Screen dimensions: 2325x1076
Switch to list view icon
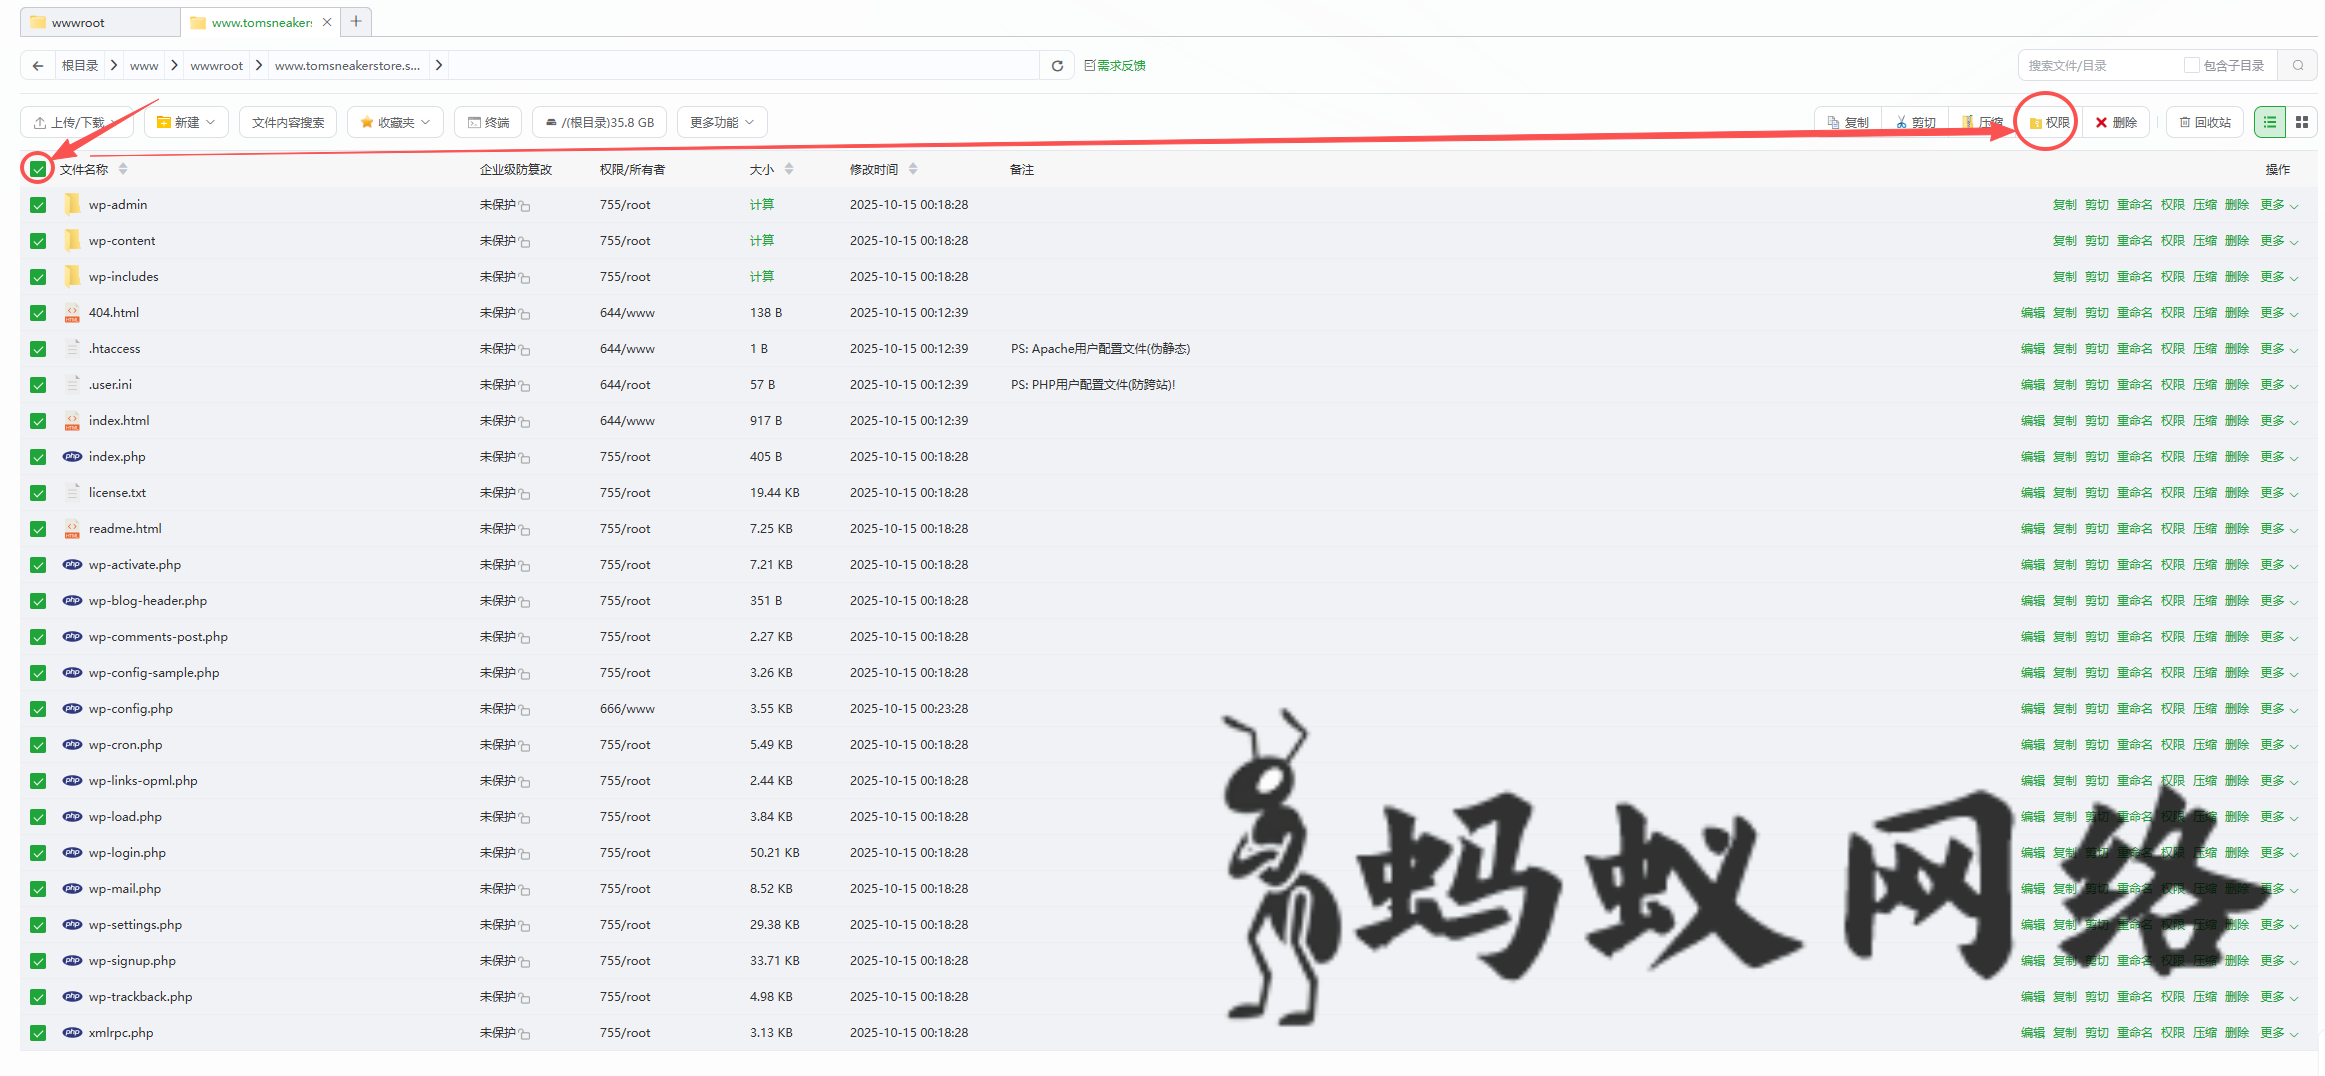click(2270, 122)
